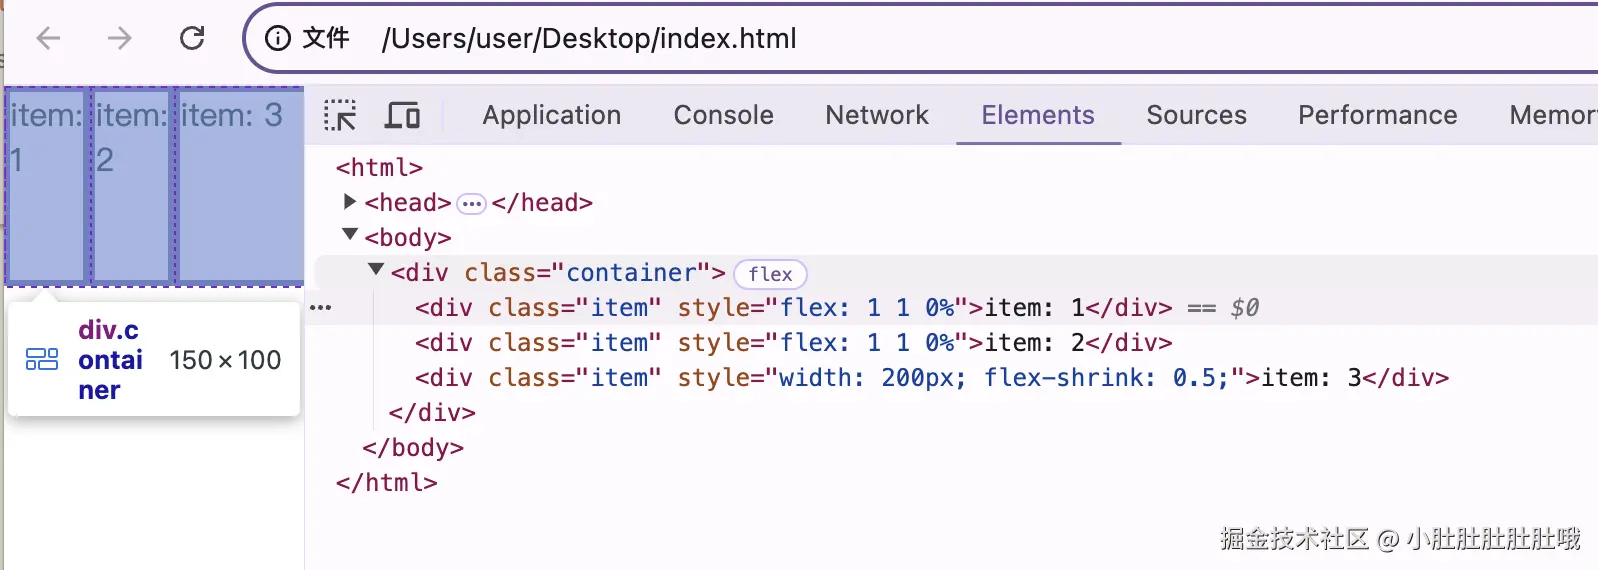This screenshot has height=570, width=1598.
Task: Activate the inspect element picker icon
Action: click(x=340, y=115)
